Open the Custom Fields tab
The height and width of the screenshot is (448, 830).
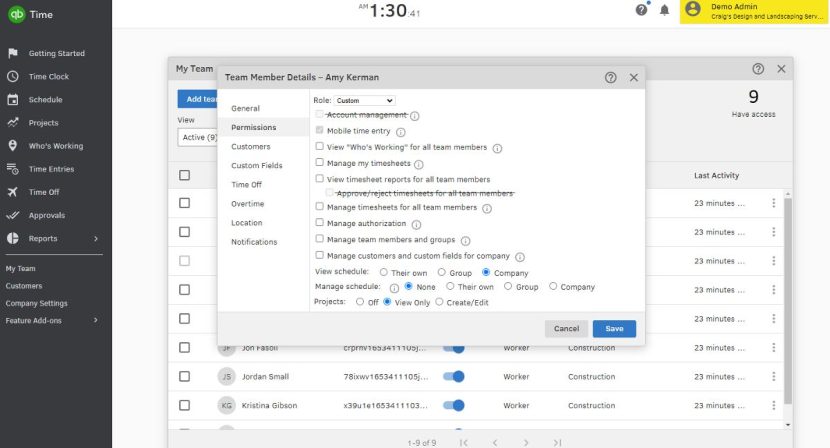tap(256, 166)
